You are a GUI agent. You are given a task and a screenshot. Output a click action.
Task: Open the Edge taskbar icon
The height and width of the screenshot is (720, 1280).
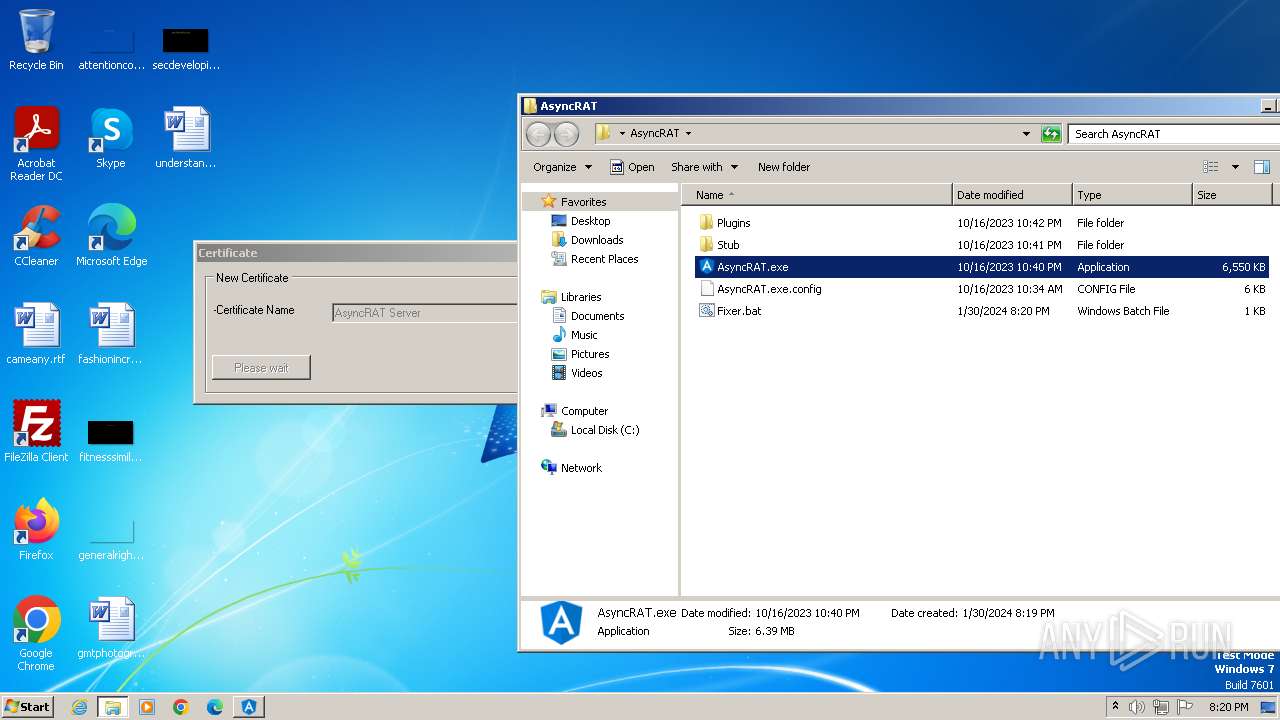pos(215,707)
